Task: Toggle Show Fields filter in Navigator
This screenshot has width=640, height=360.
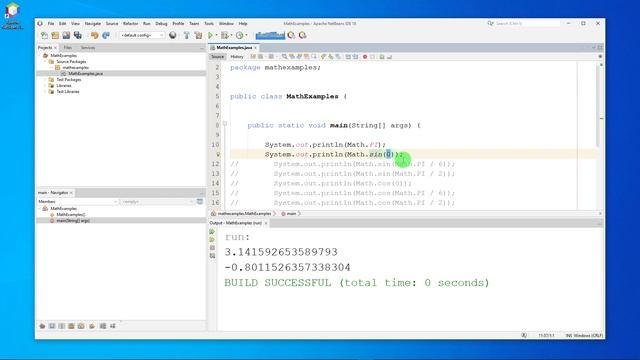Action: pyautogui.click(x=52, y=326)
